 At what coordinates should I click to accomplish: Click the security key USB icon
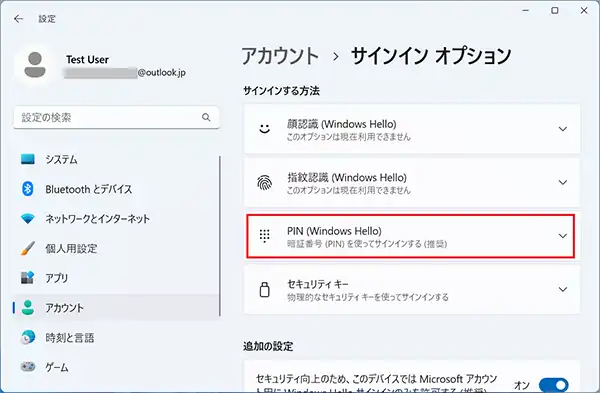(264, 290)
